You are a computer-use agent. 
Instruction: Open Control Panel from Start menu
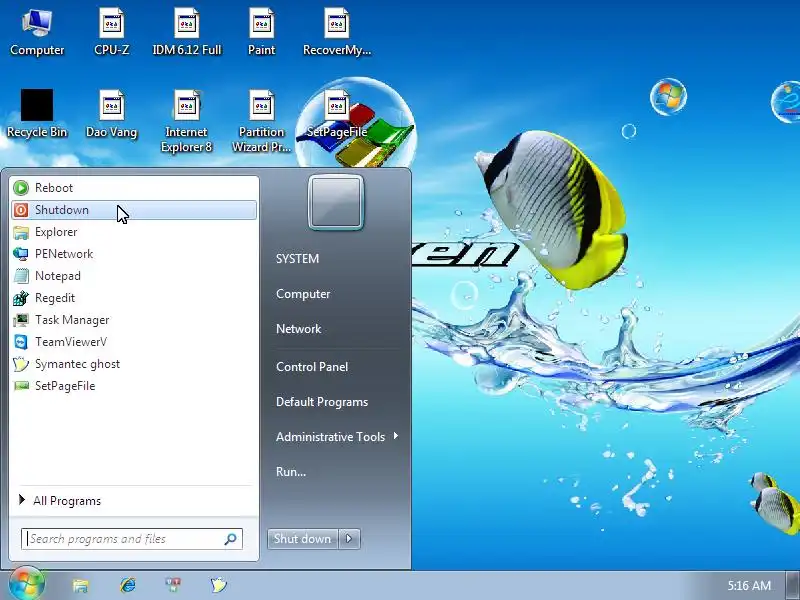[x=312, y=367]
